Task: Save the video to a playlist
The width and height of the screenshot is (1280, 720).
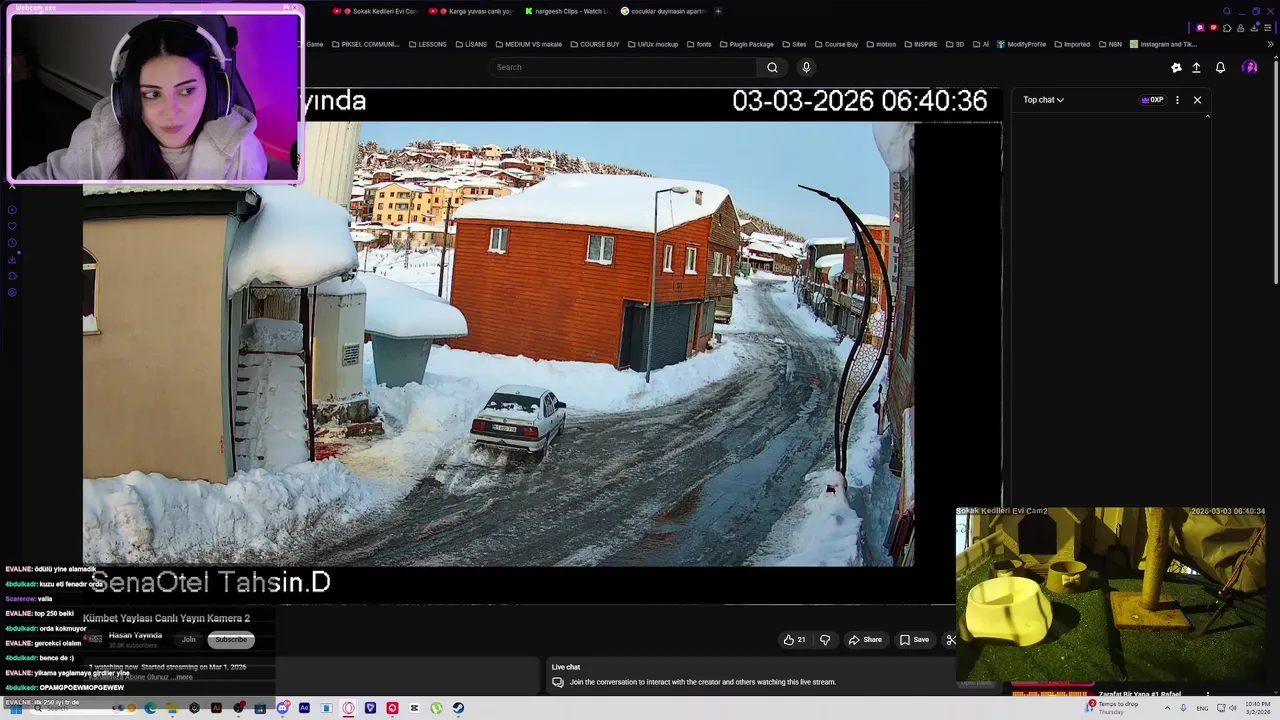Action: tap(914, 640)
